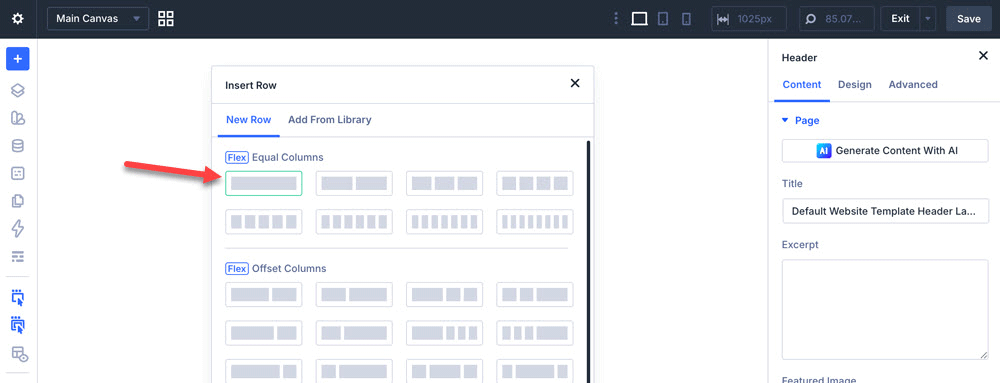Choose the two equal columns layout
The image size is (1000, 383).
[x=354, y=184]
